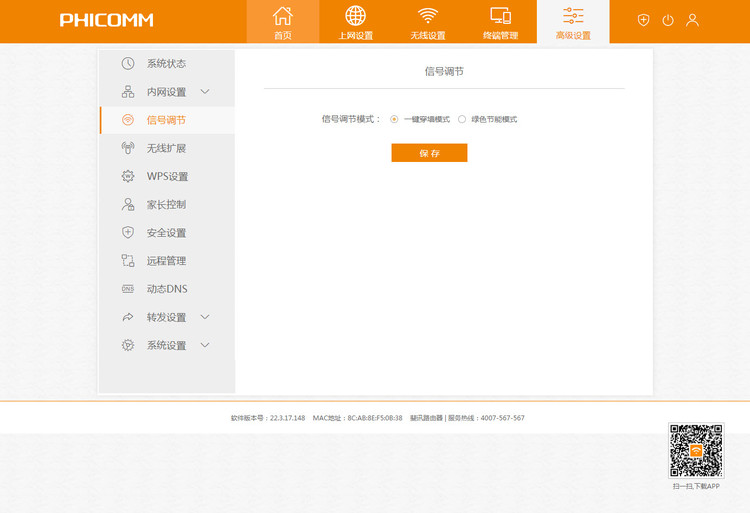The height and width of the screenshot is (513, 750).
Task: Click the forward arrow icon beside 转发设置
Action: coord(128,317)
